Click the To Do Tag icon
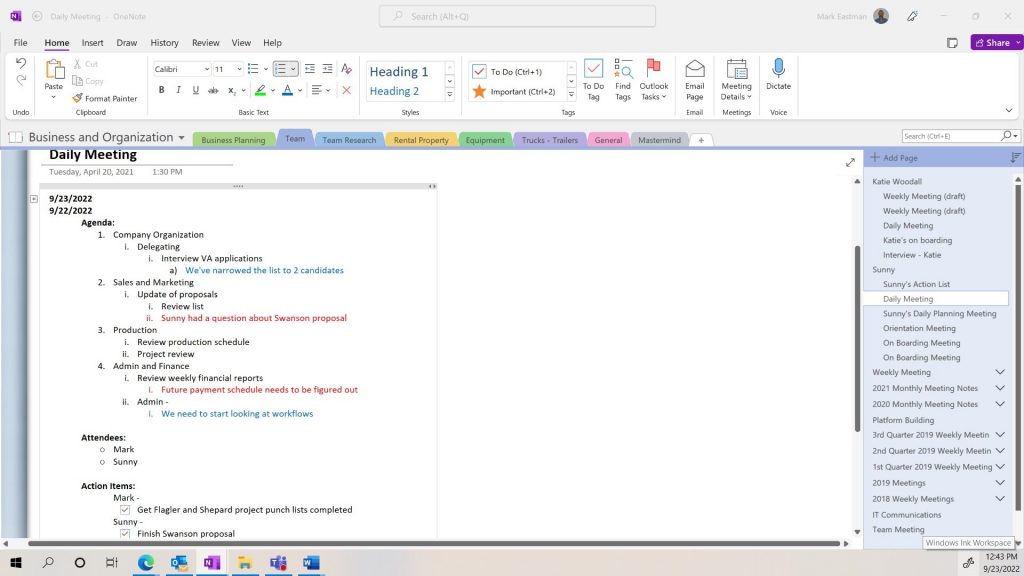The height and width of the screenshot is (576, 1024). (x=593, y=69)
